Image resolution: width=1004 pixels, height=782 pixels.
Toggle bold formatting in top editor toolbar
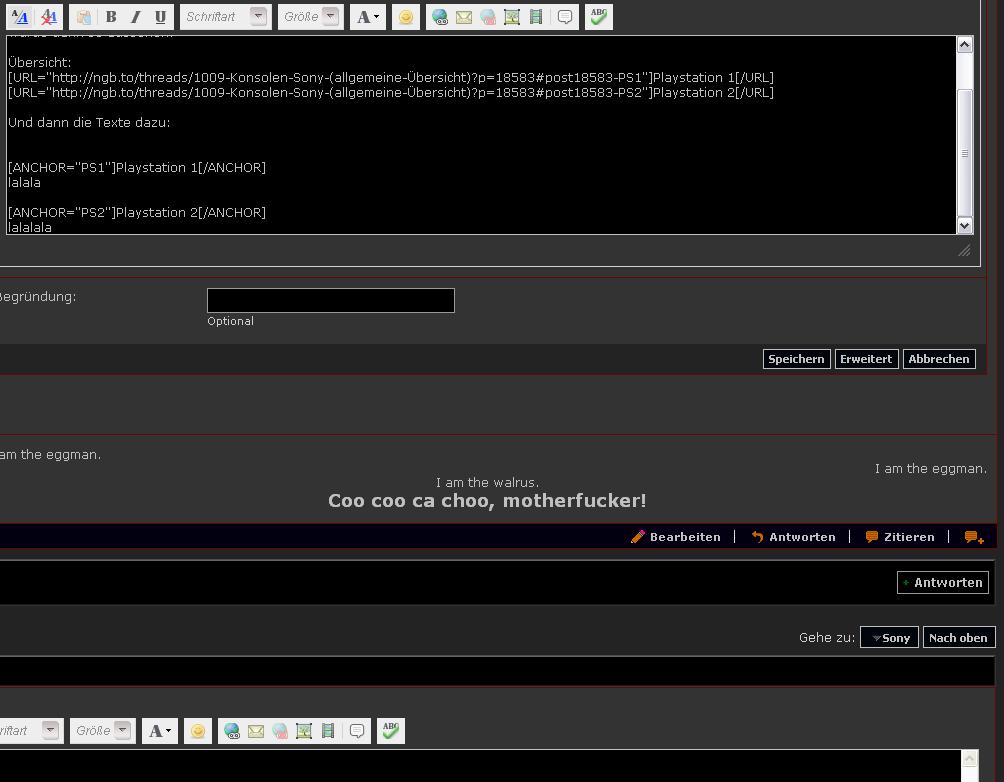(x=111, y=17)
